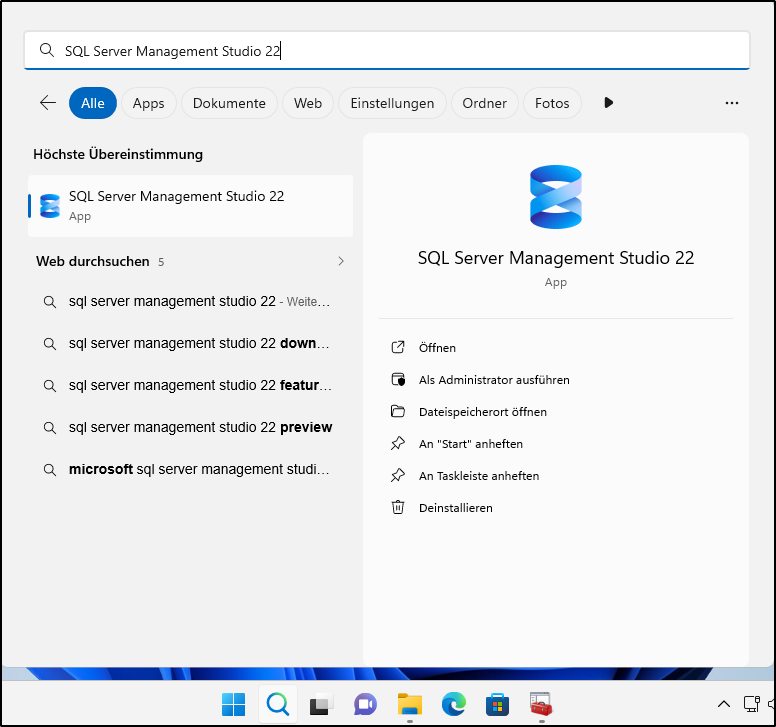Click the pin icon beside An Taskleiste anheften
Image resolution: width=776 pixels, height=727 pixels.
point(398,476)
